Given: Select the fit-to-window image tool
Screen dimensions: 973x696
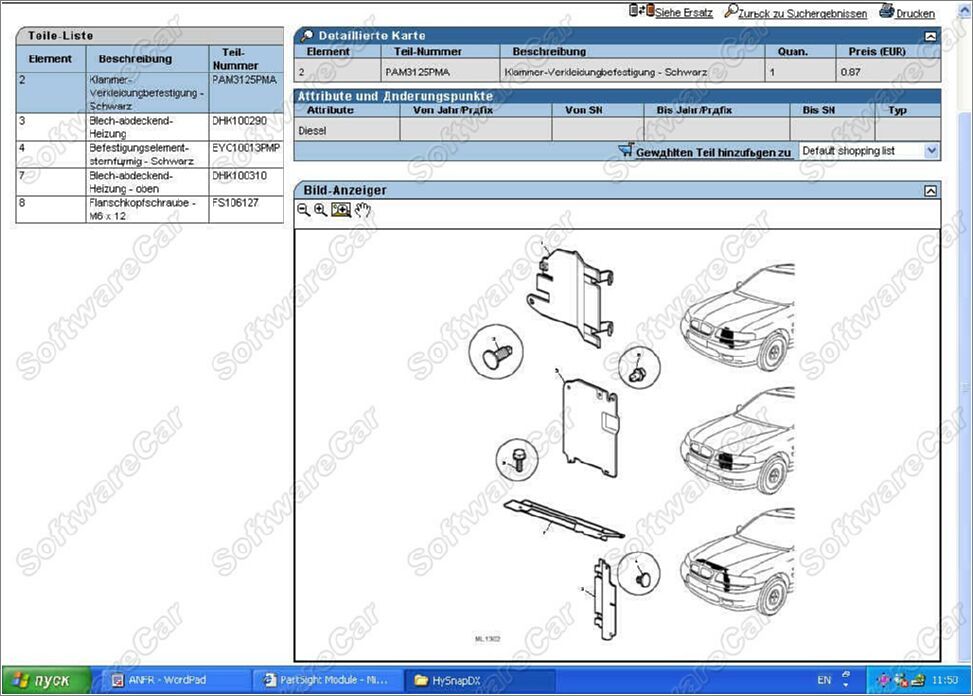Looking at the screenshot, I should (341, 210).
